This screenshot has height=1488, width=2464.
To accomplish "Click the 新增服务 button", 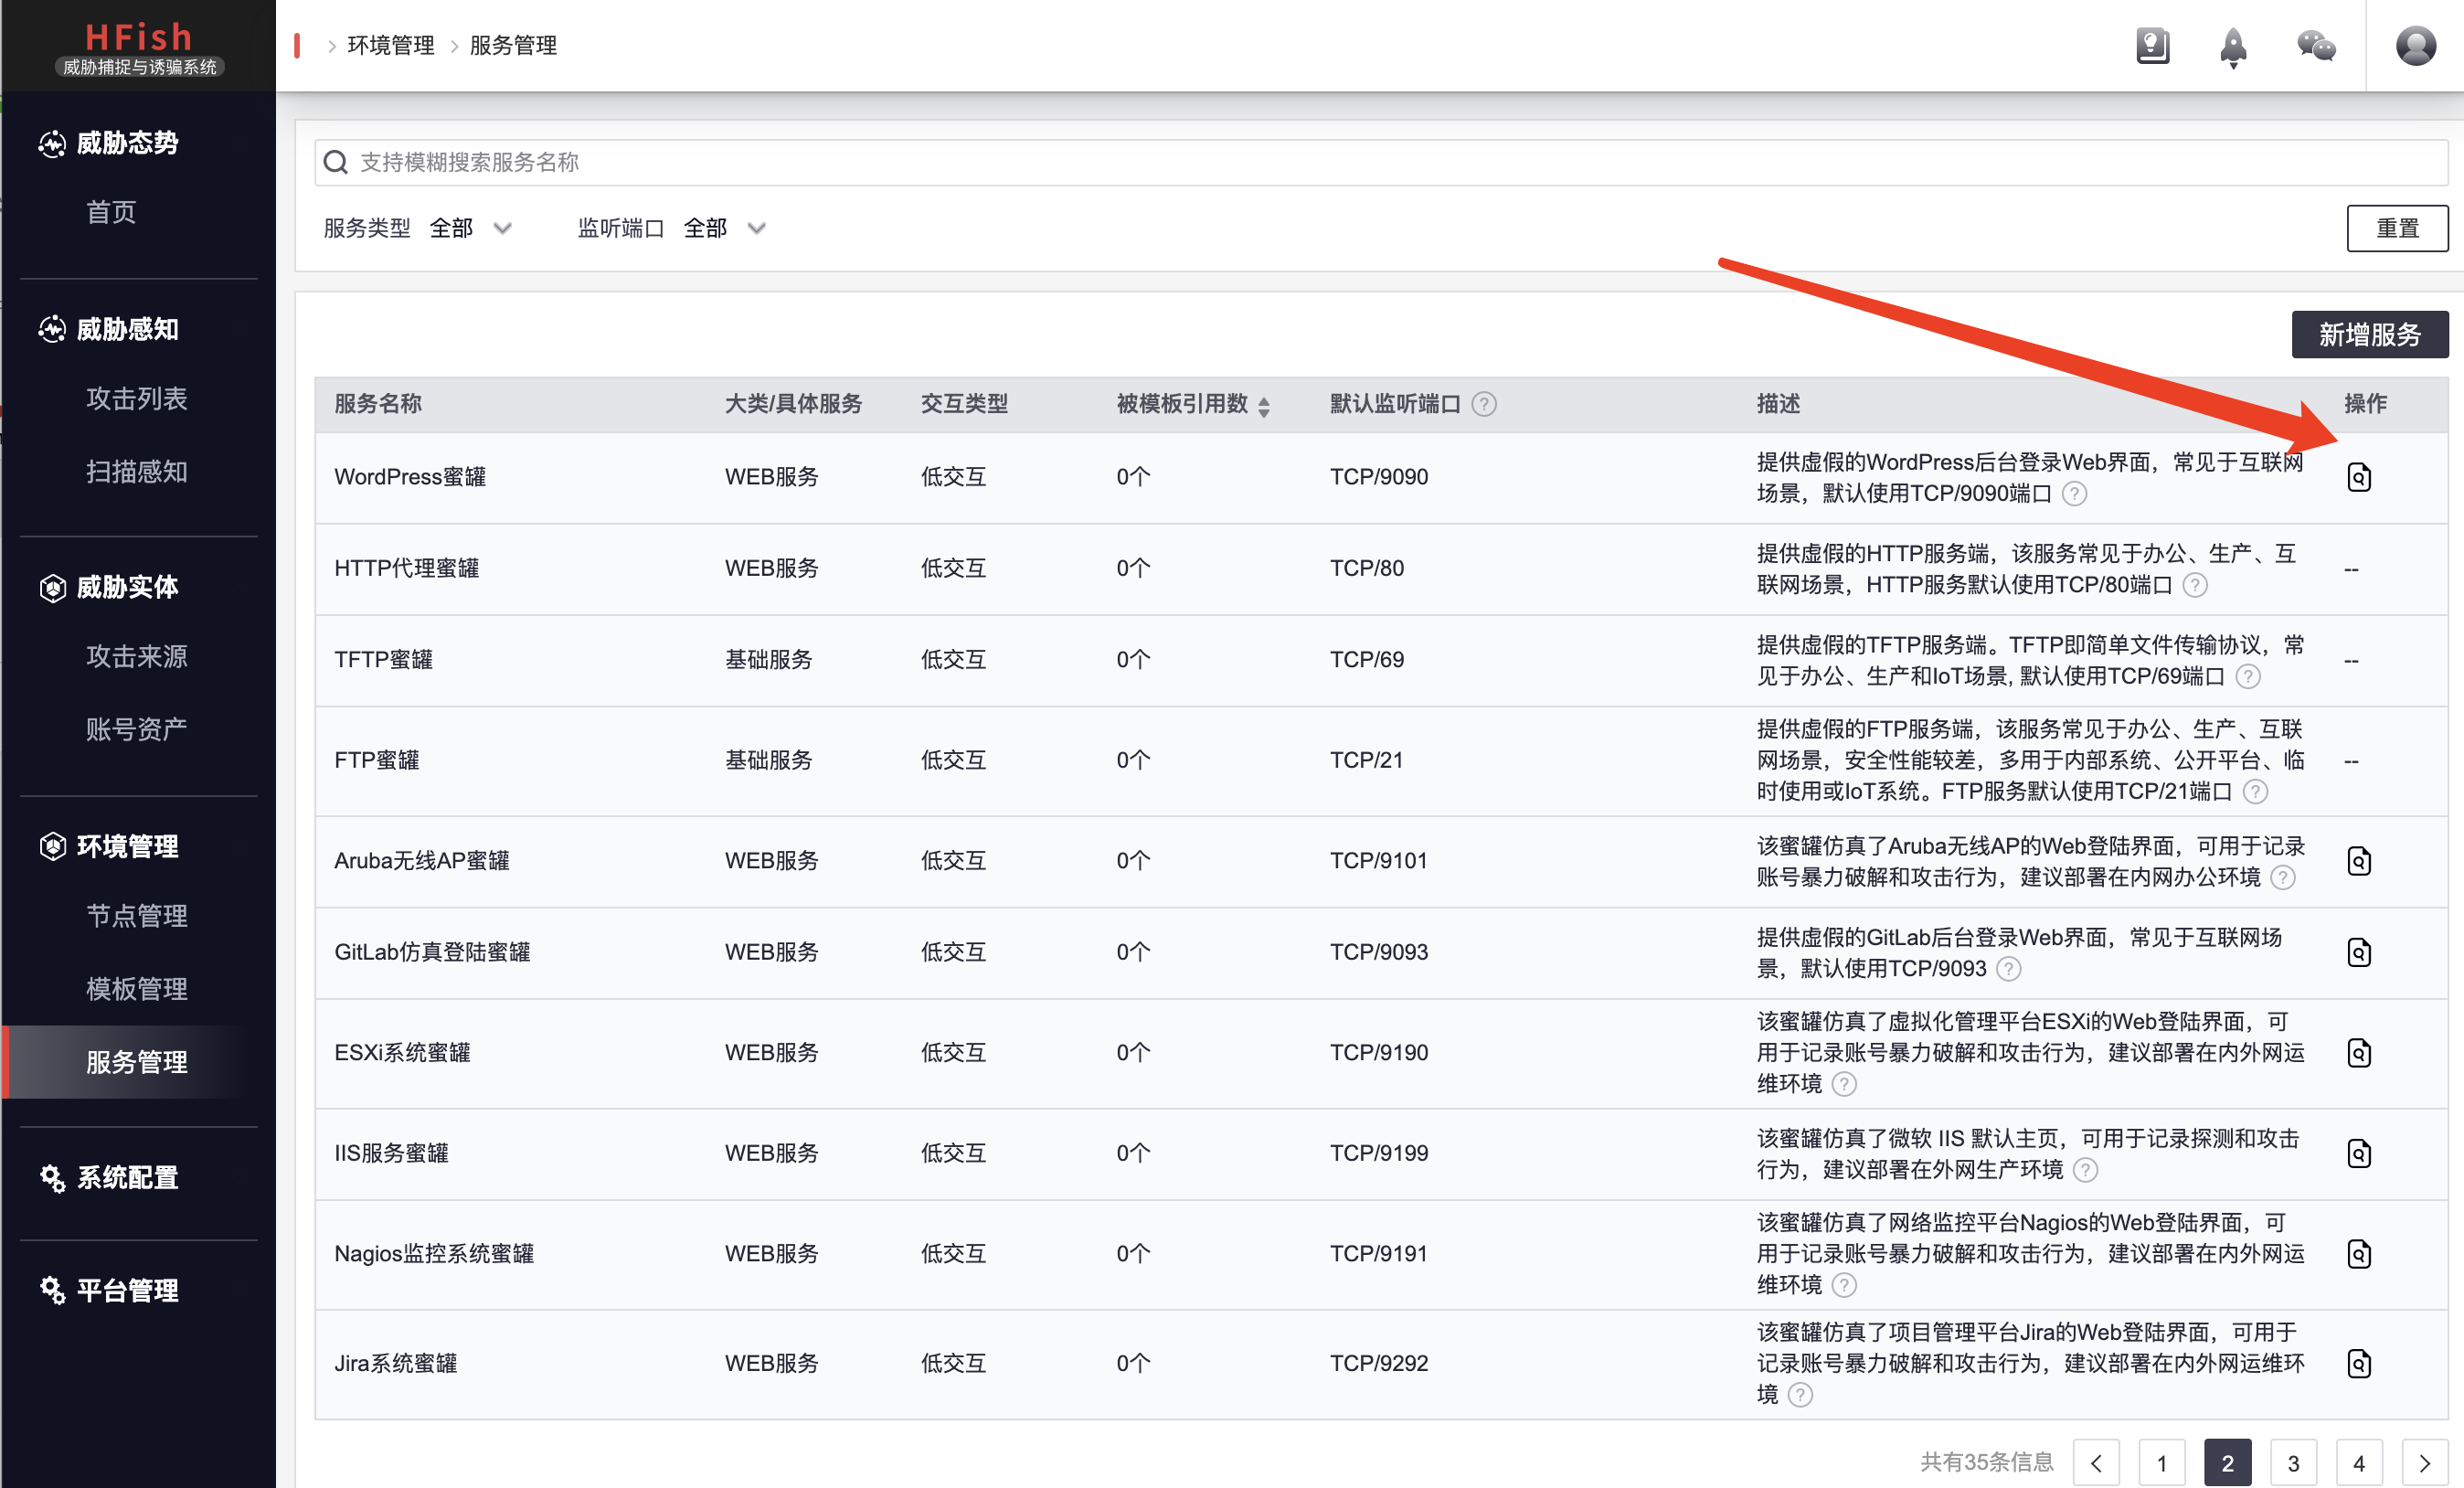I will (2369, 334).
